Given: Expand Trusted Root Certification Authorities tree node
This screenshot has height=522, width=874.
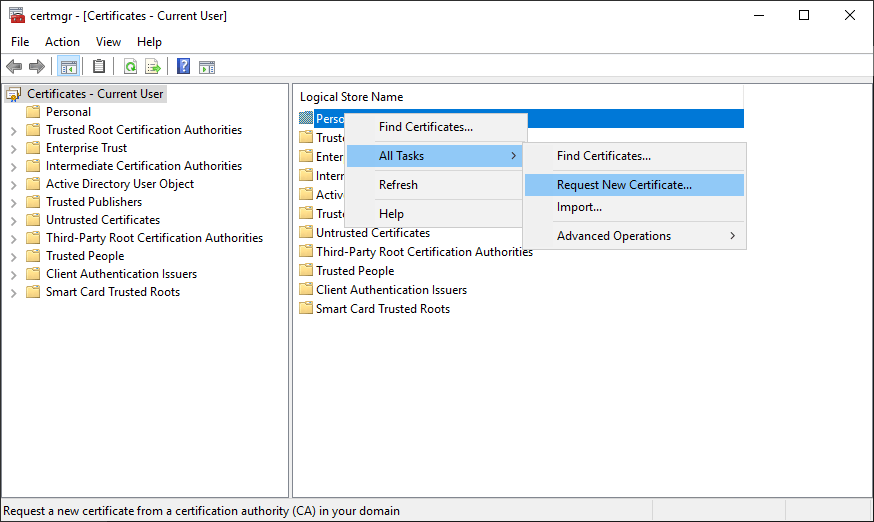Looking at the screenshot, I should [13, 130].
